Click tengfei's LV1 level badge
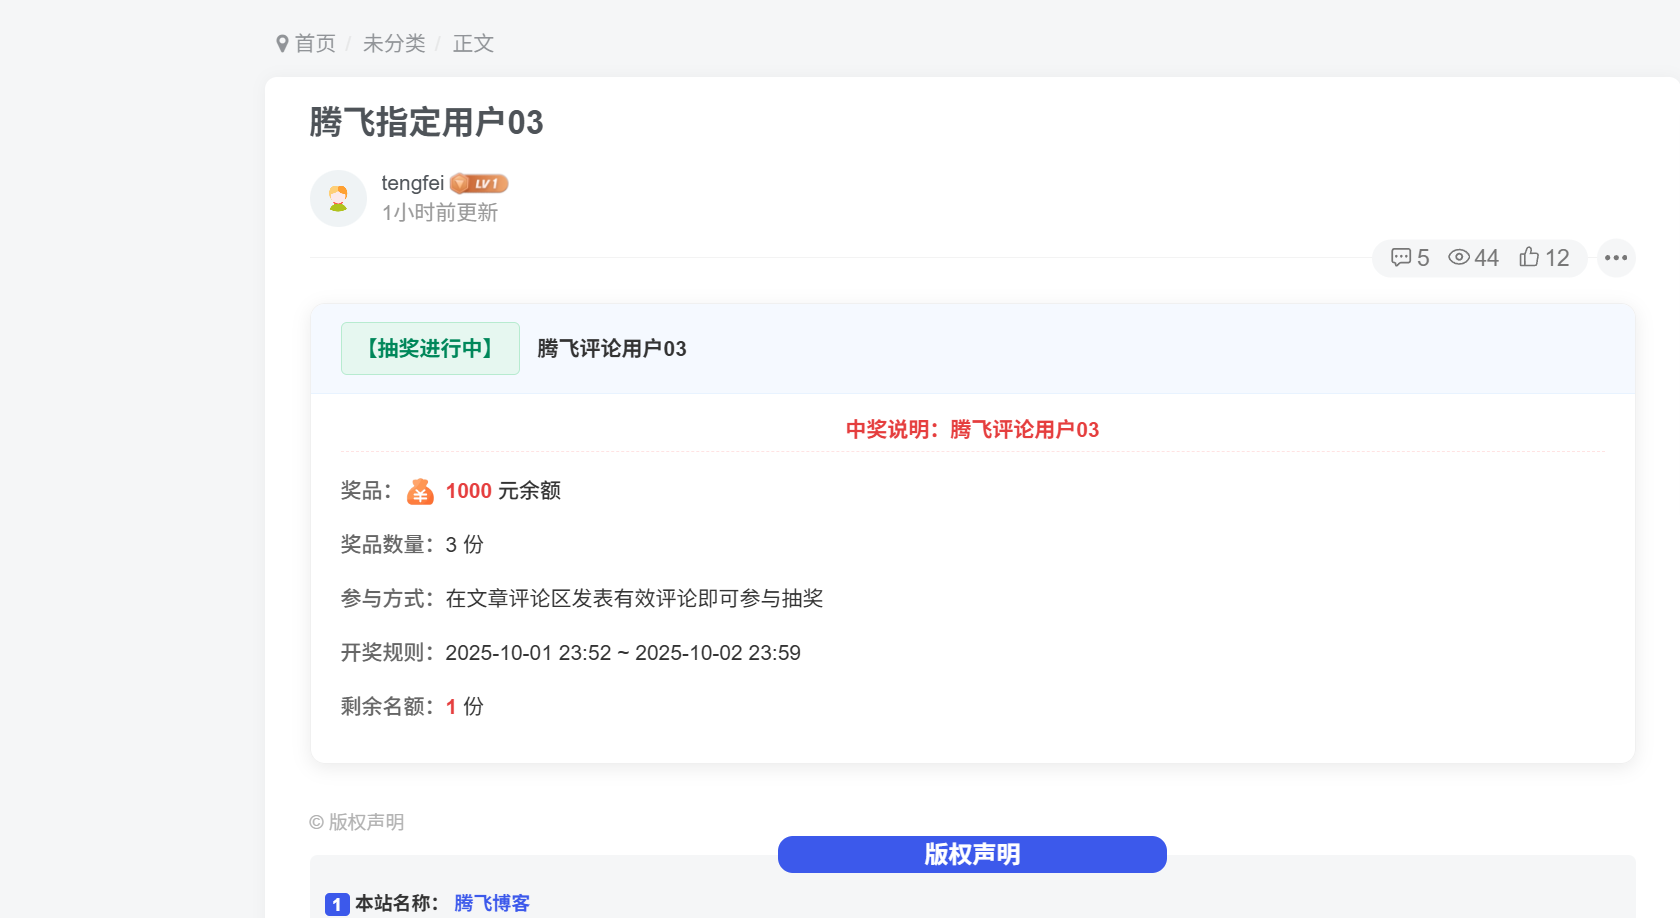1680x918 pixels. tap(481, 182)
